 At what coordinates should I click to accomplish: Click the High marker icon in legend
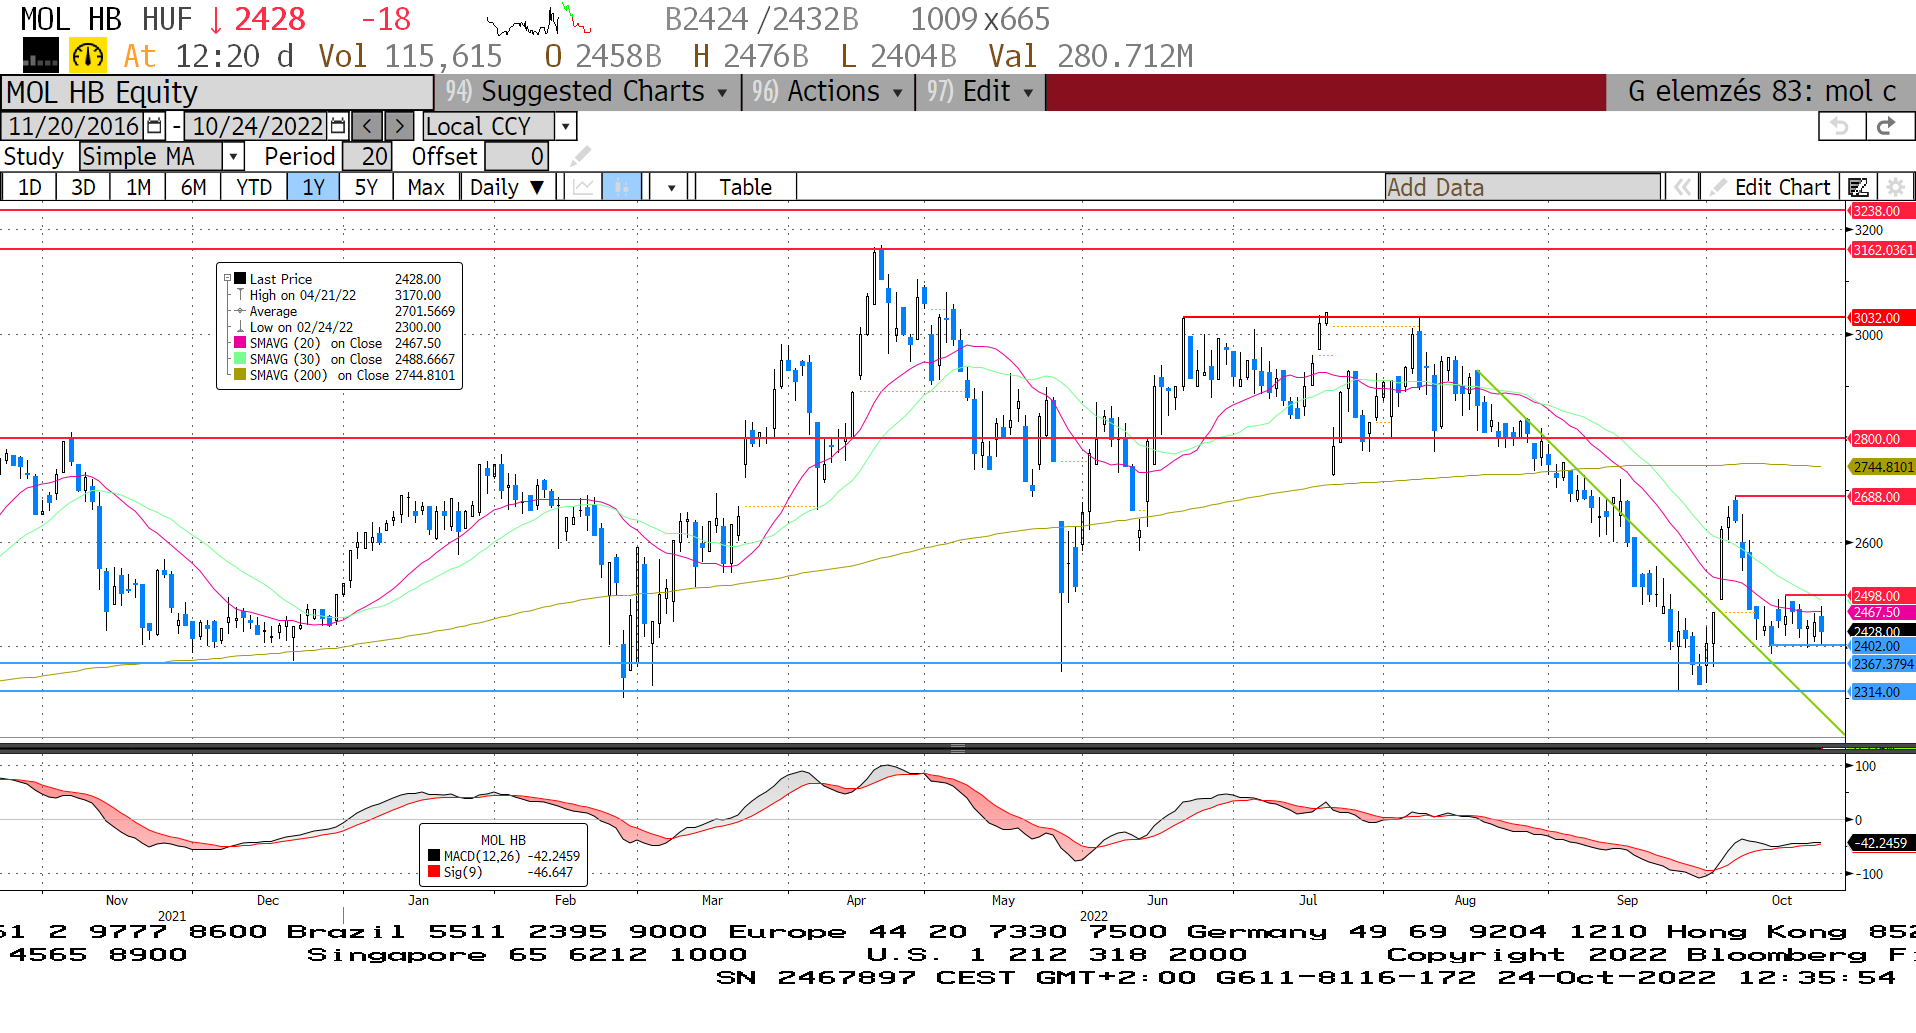pos(240,295)
